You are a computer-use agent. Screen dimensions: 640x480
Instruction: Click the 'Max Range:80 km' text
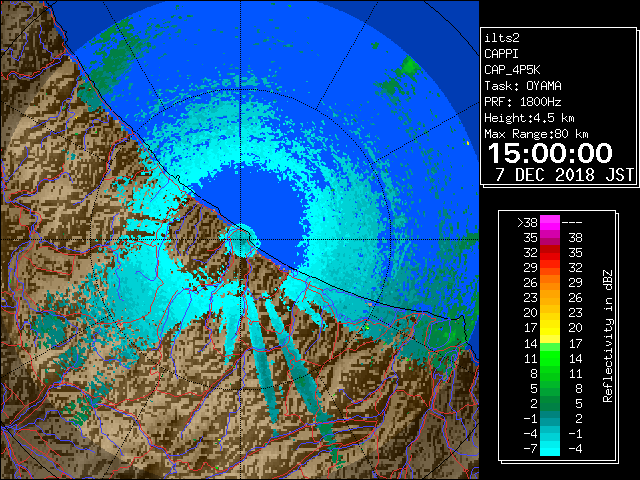536,134
